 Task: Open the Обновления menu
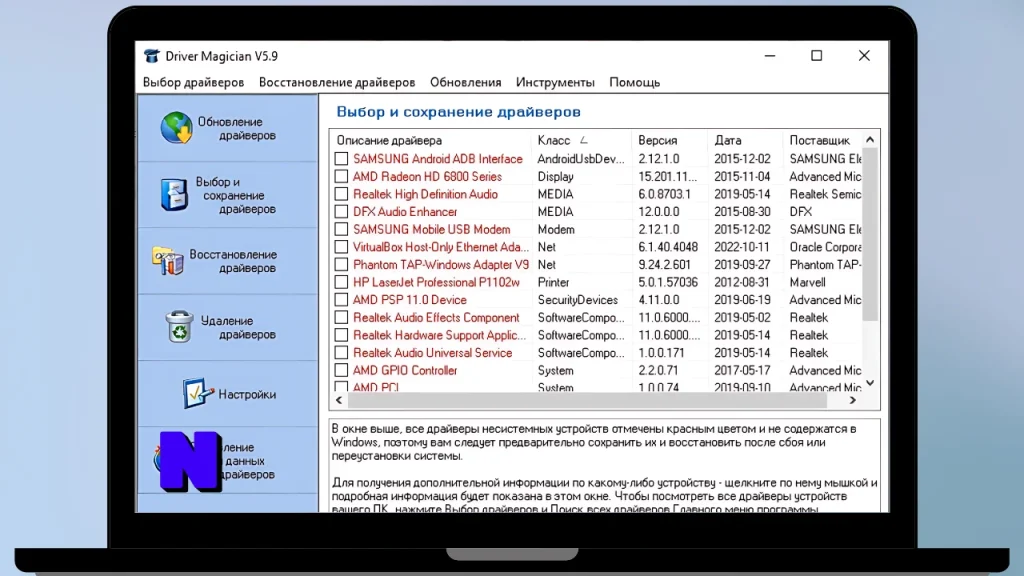(x=466, y=82)
